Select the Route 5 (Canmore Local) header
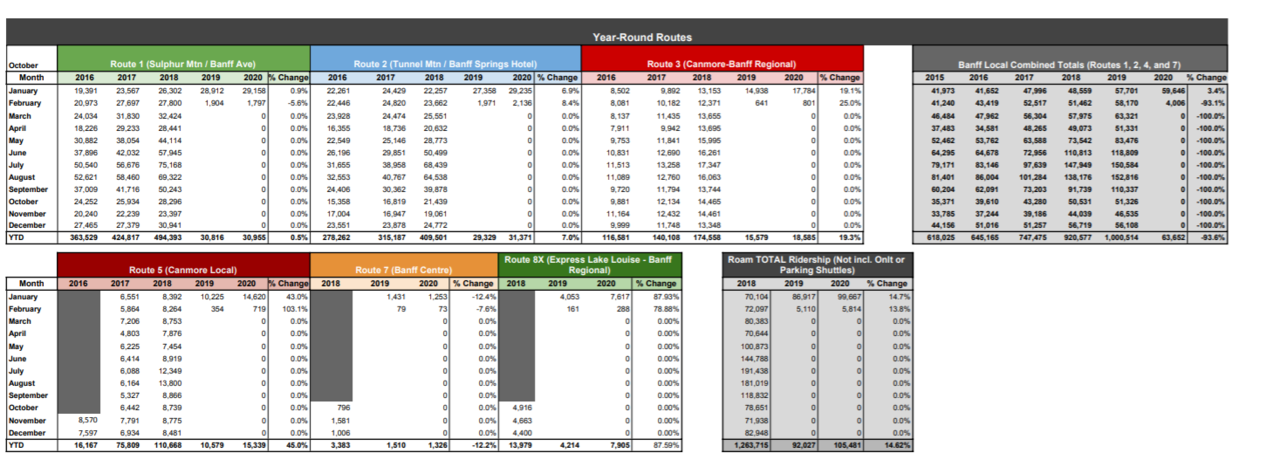The image size is (1280, 453). click(183, 265)
